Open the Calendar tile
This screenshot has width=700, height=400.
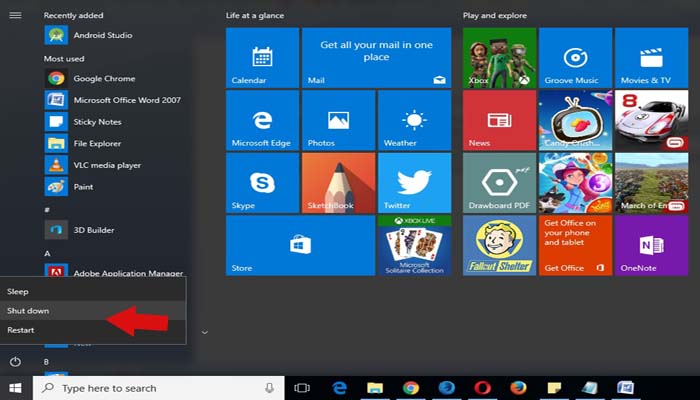262,58
